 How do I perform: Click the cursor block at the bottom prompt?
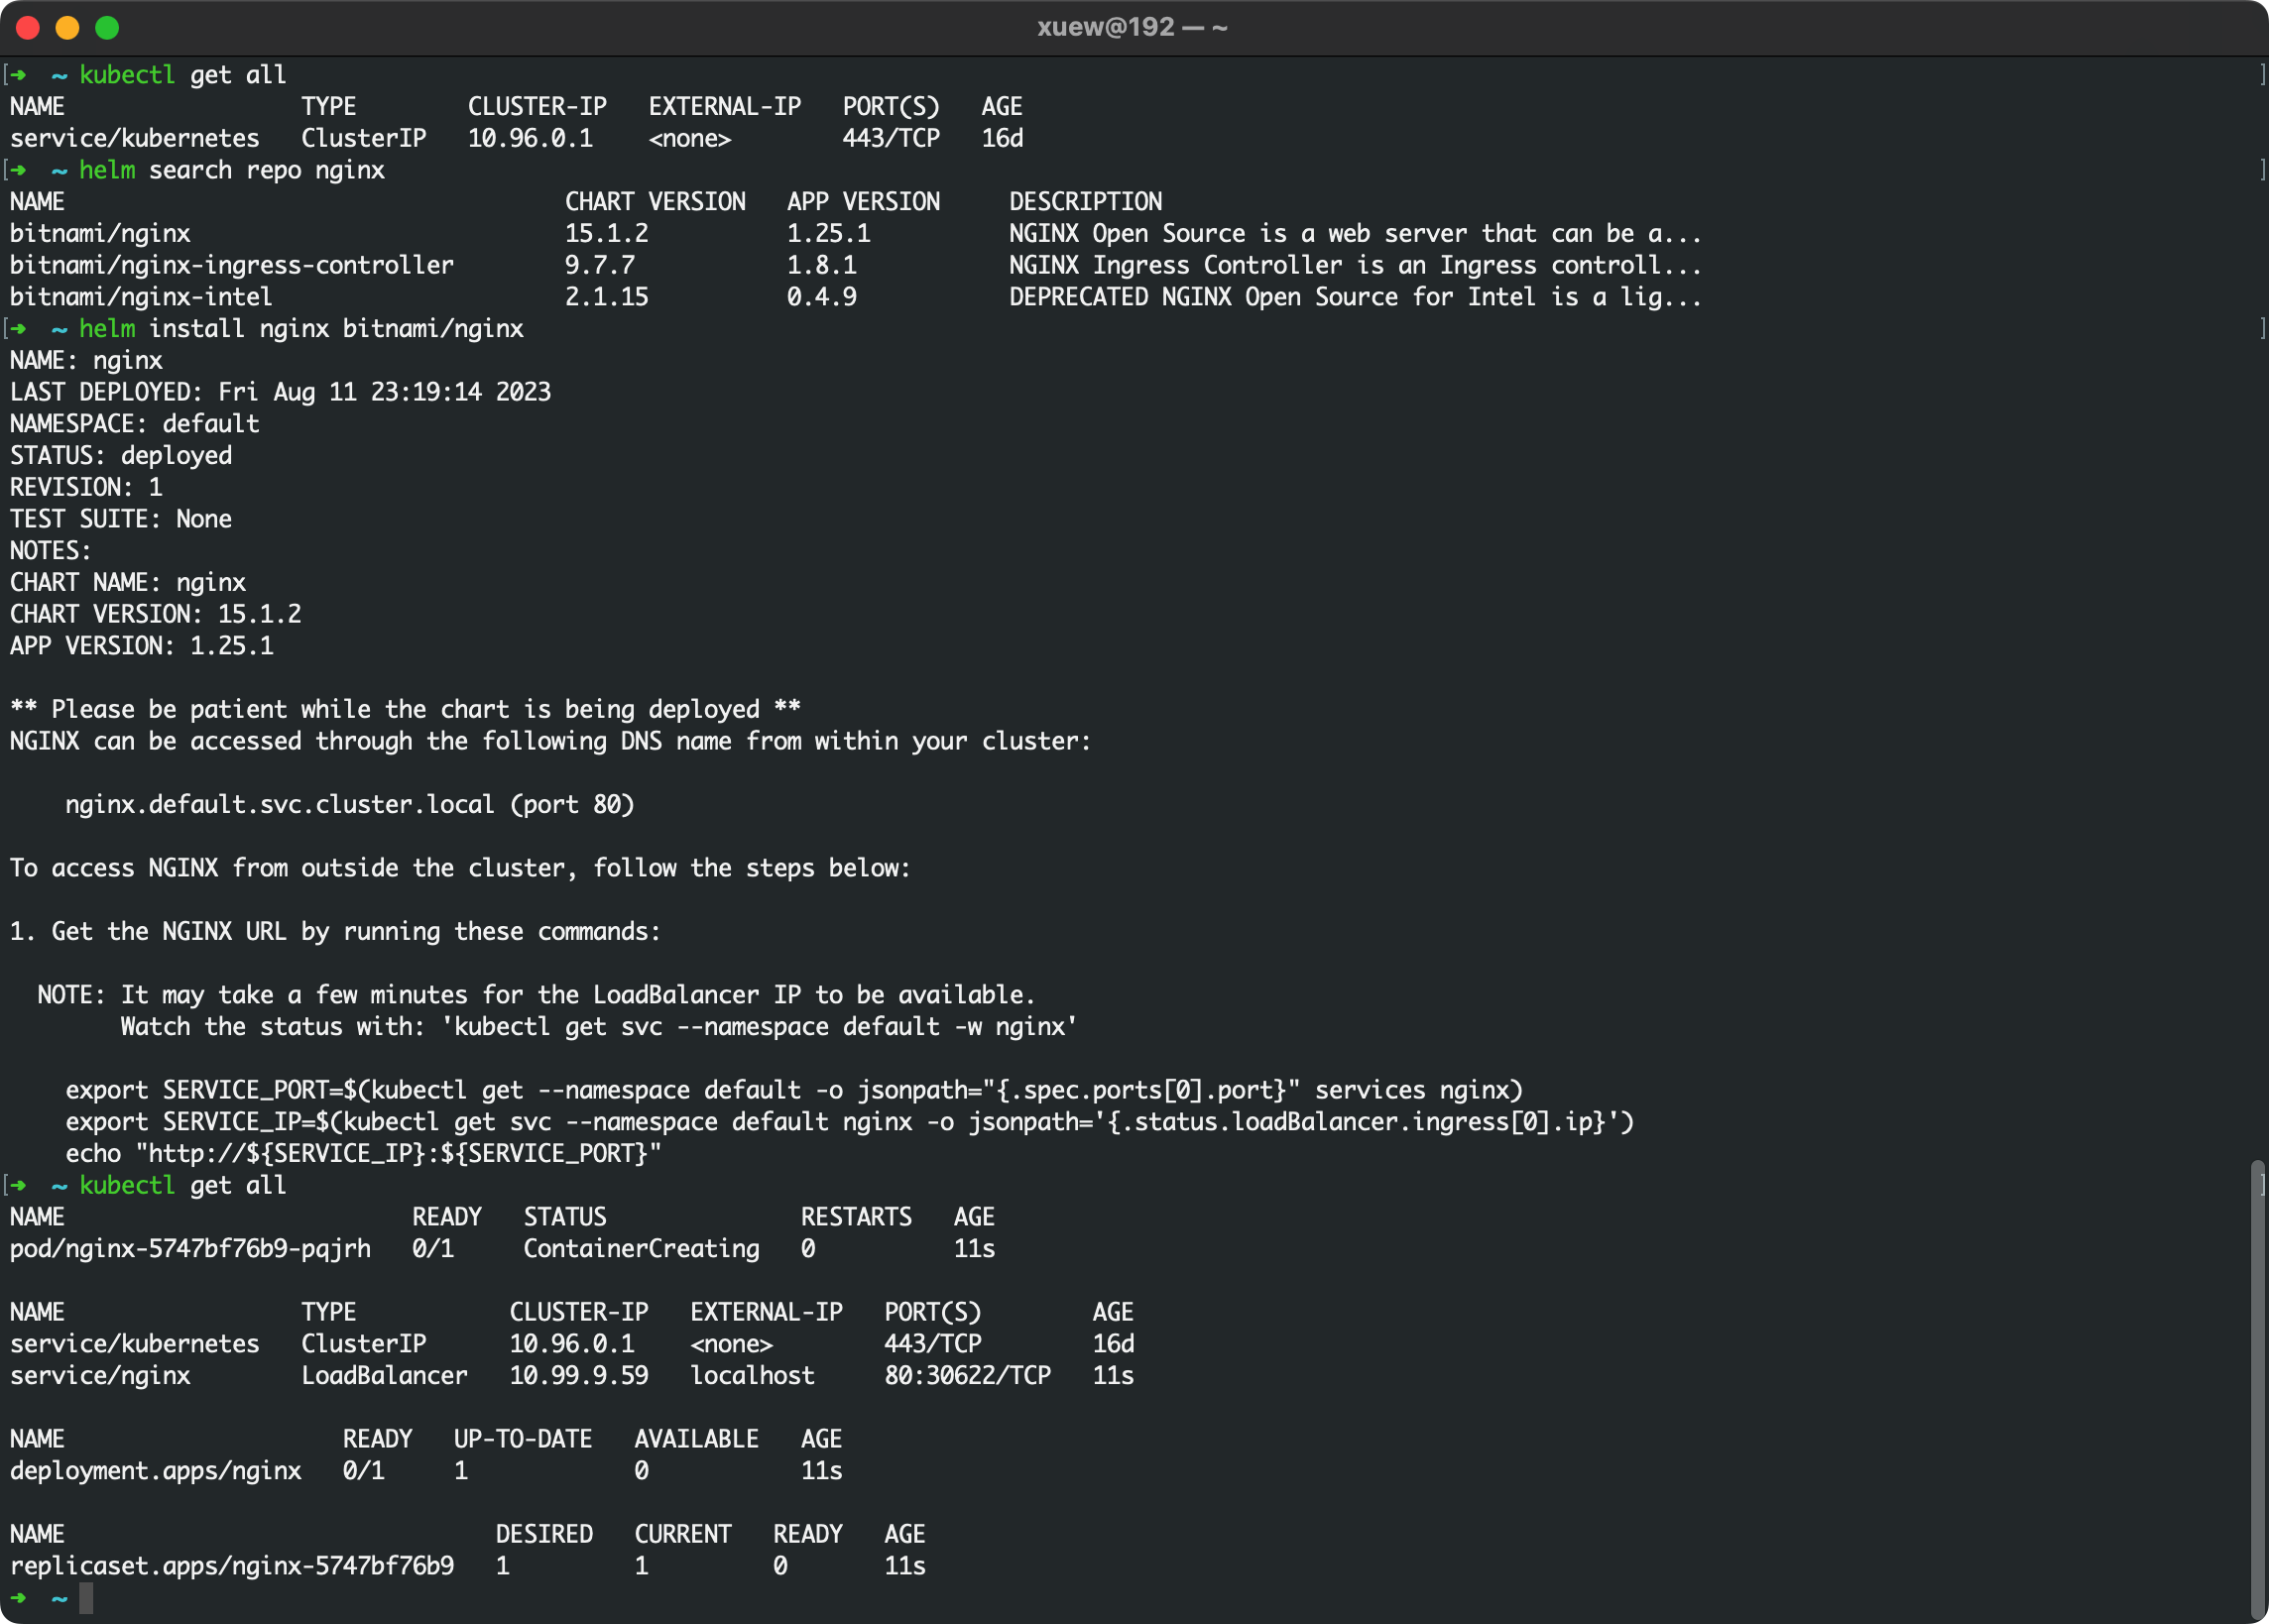tap(87, 1598)
